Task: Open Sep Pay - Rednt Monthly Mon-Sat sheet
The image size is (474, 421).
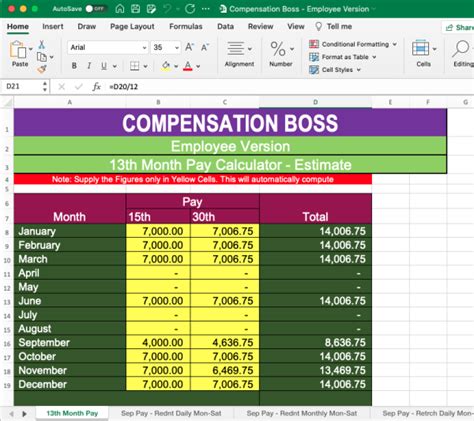Action: [x=302, y=413]
